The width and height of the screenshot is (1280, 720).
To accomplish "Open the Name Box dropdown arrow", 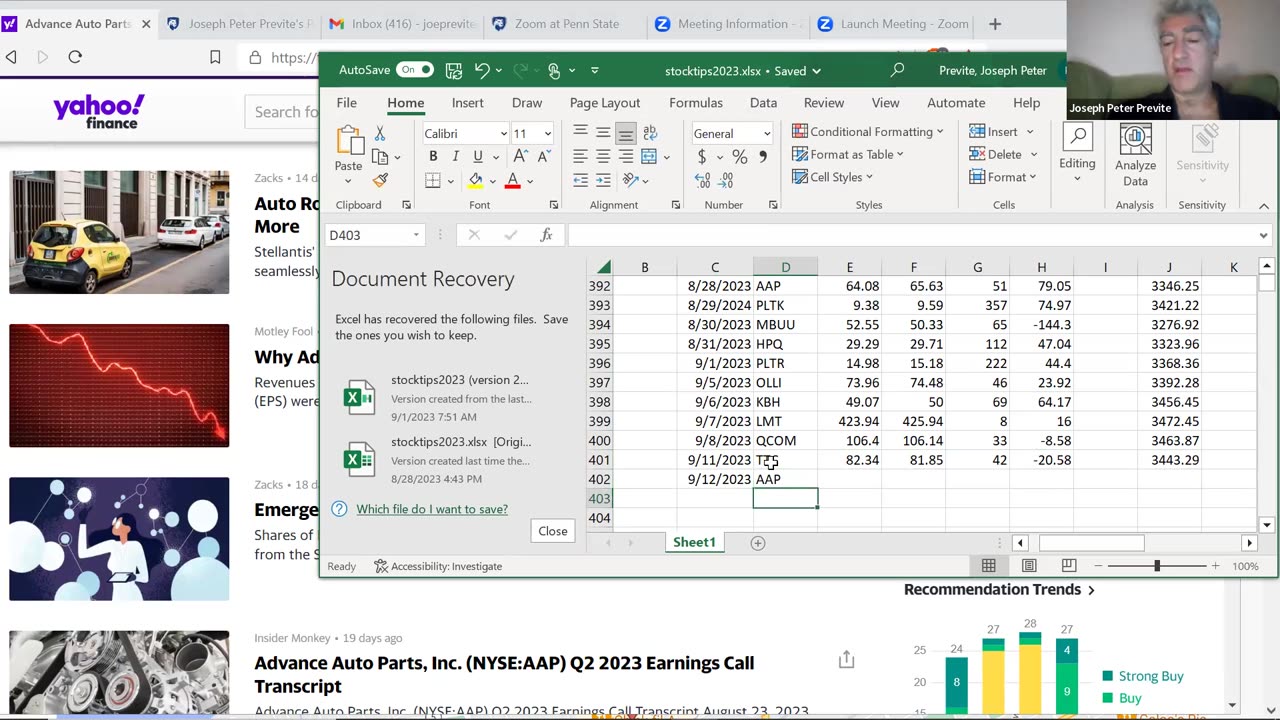I will [x=416, y=235].
